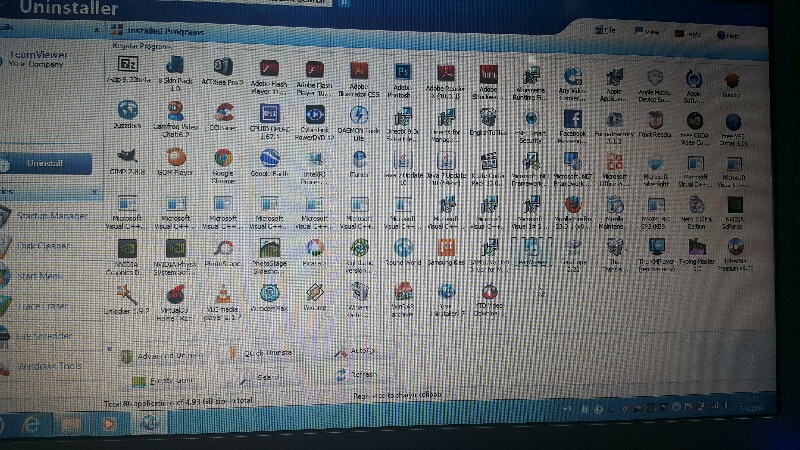Click the Search option
Viewport: 800px width, 450px height.
click(x=262, y=379)
